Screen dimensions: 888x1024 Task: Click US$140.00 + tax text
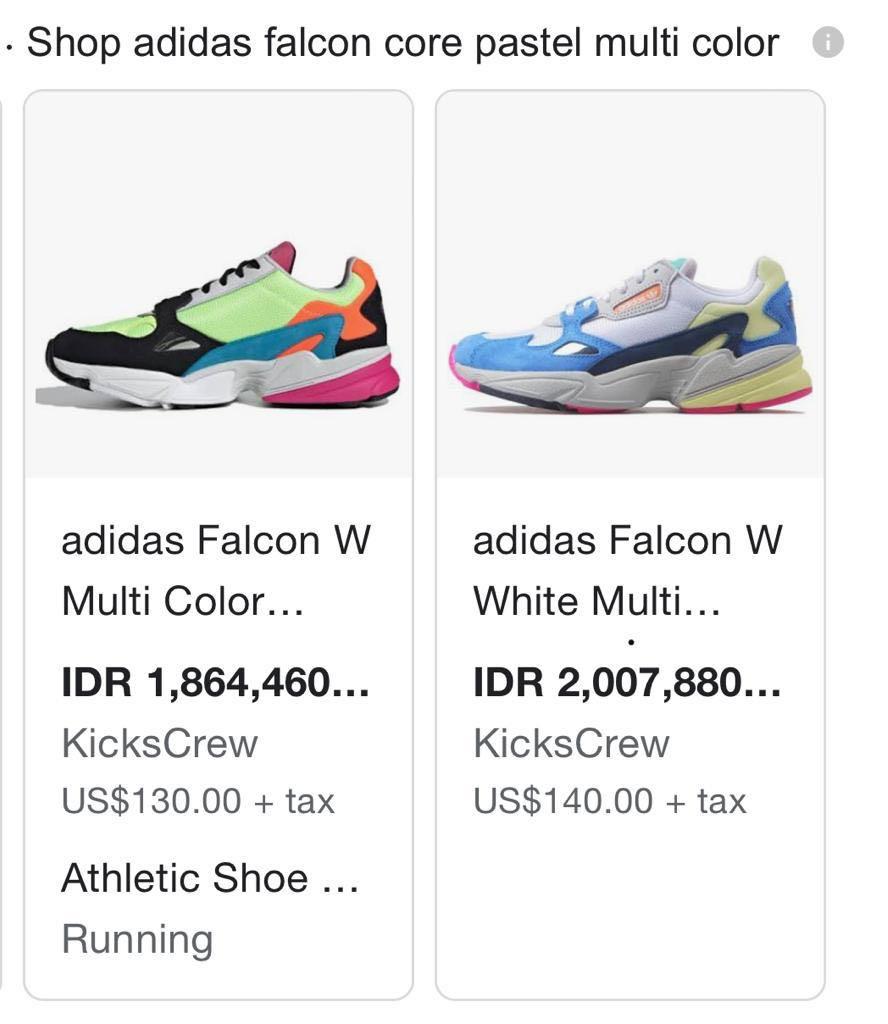click(x=609, y=801)
